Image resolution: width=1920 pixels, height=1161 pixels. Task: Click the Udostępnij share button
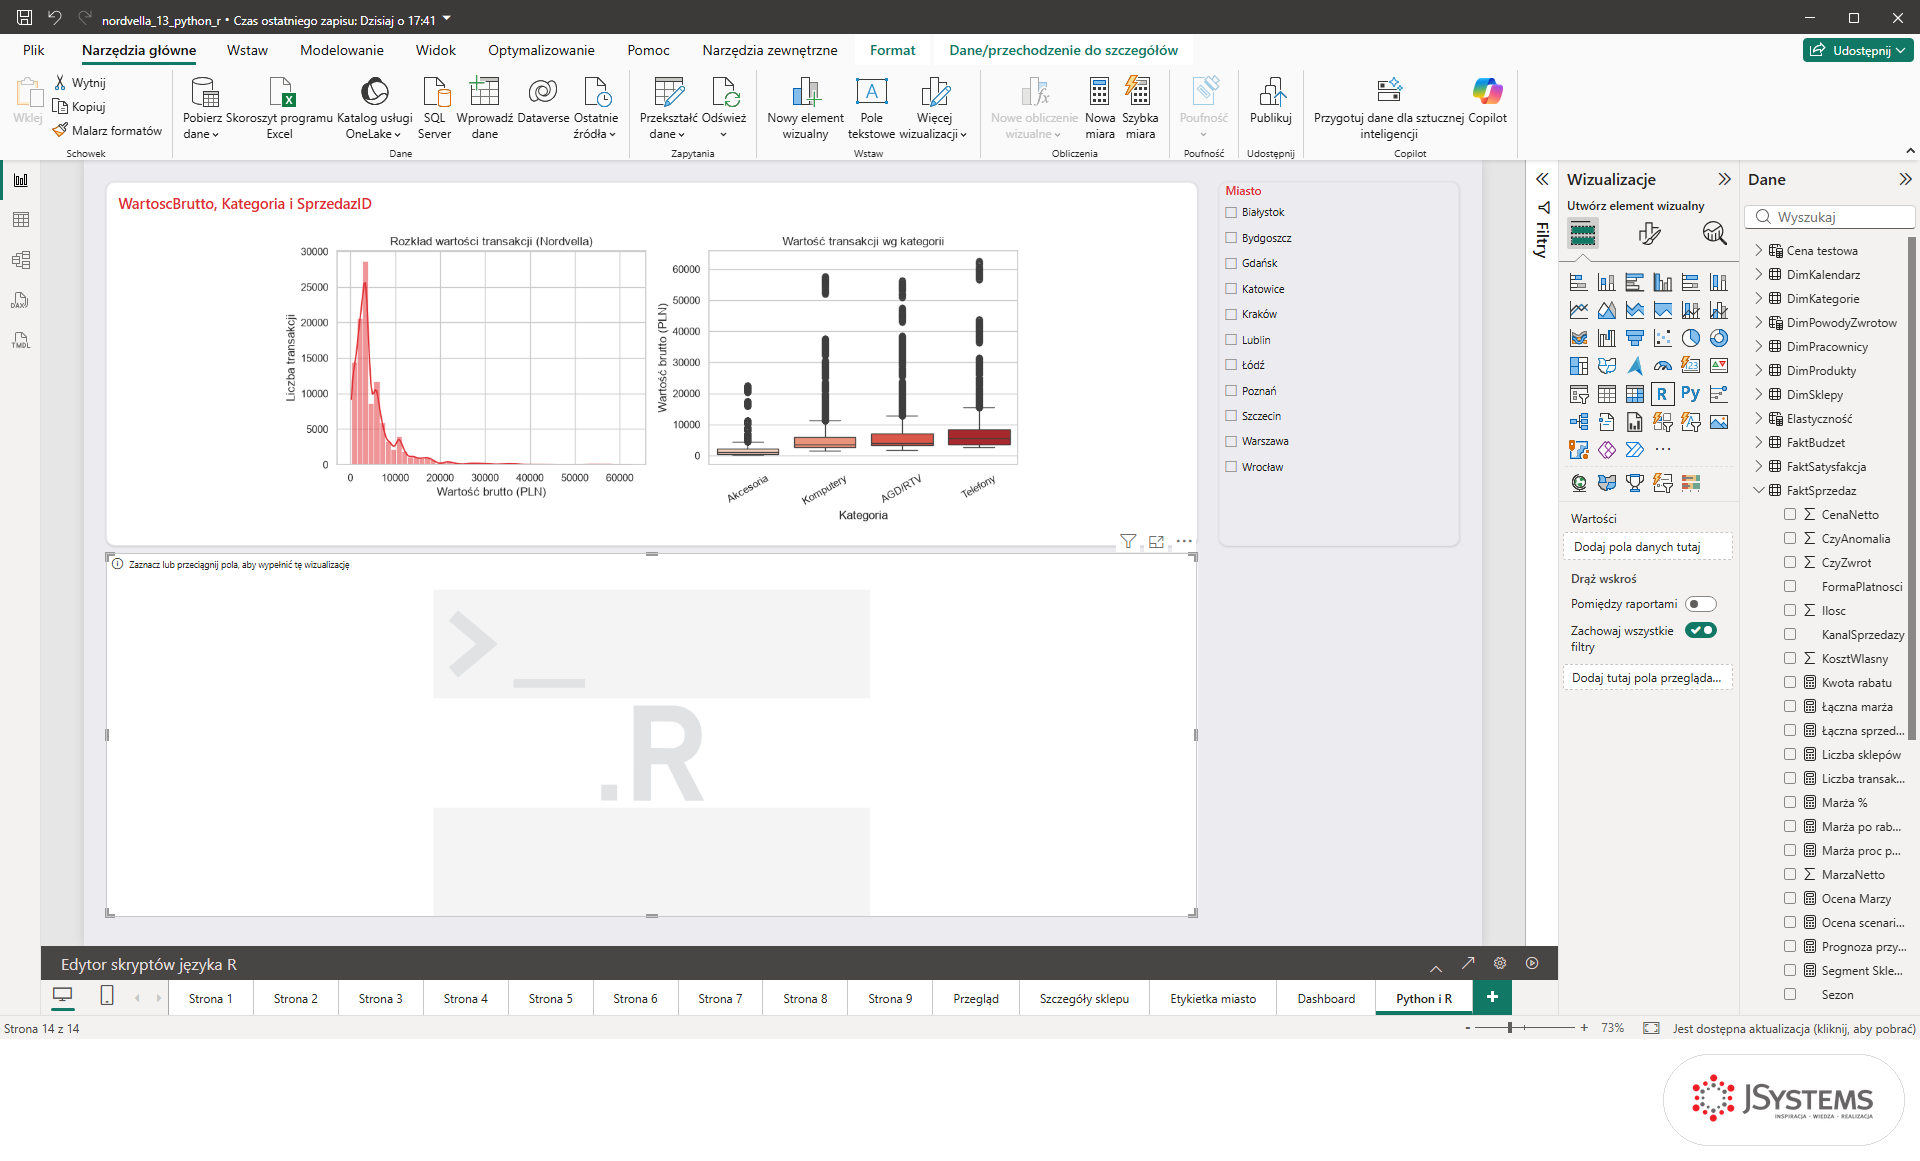(1858, 50)
